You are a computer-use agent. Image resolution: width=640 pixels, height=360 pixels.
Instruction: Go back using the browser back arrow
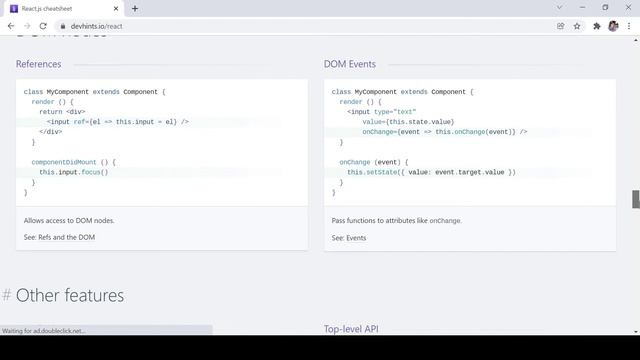[x=11, y=26]
